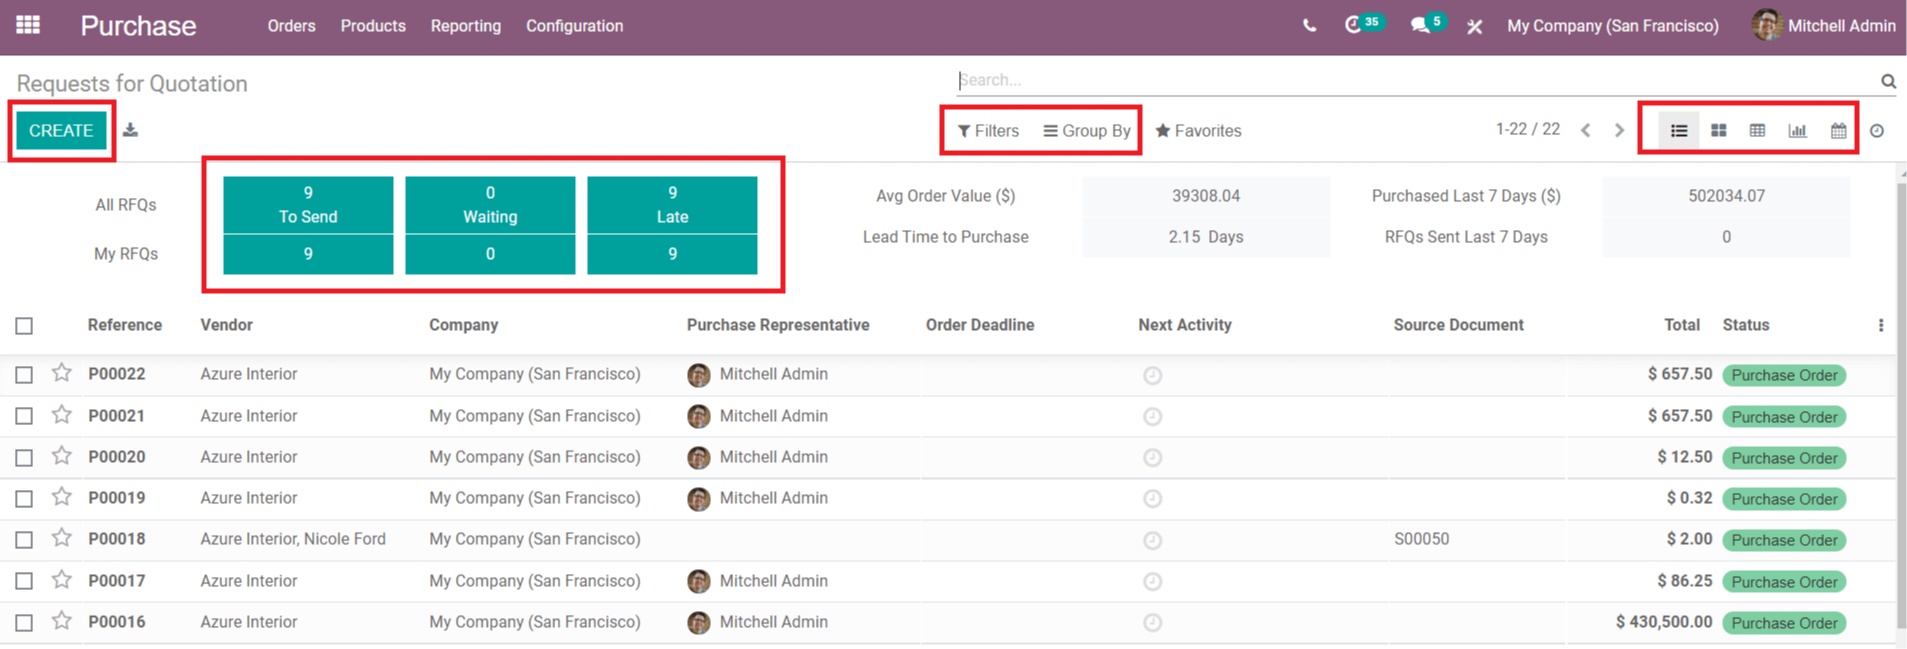Switch to calendar view icon
The width and height of the screenshot is (1907, 649).
(1838, 131)
